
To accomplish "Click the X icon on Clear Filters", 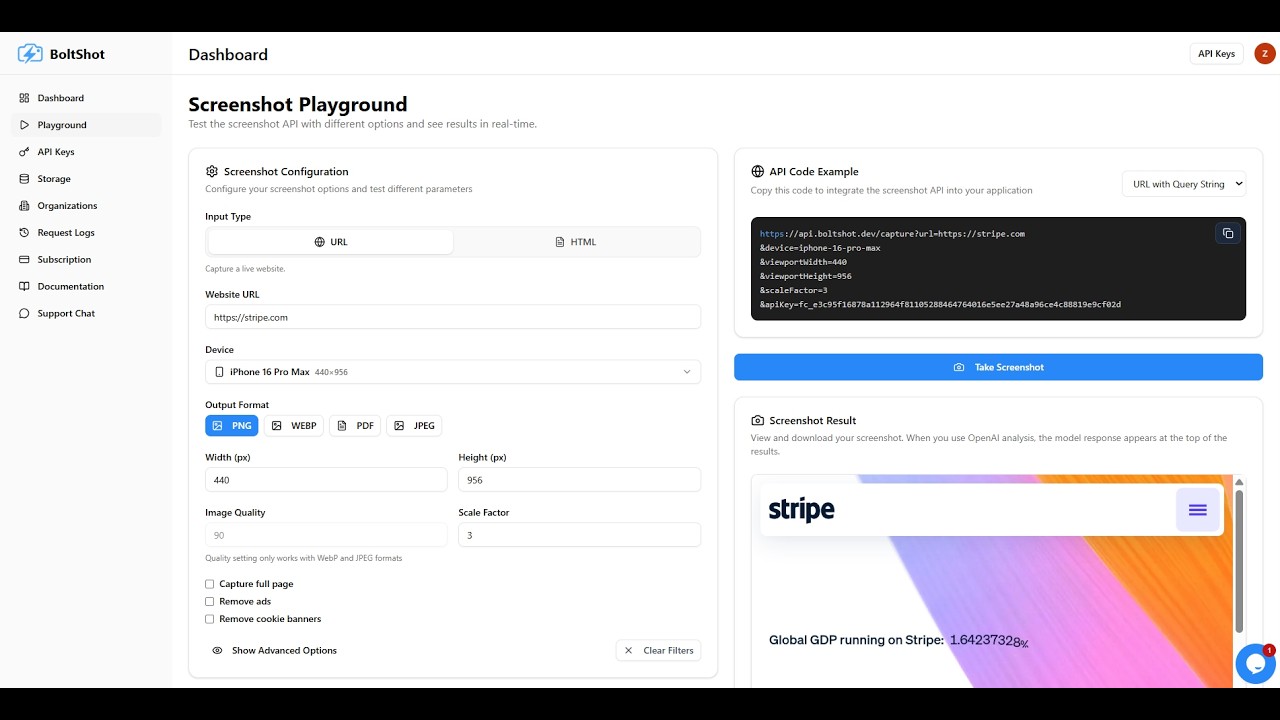I will click(x=629, y=651).
